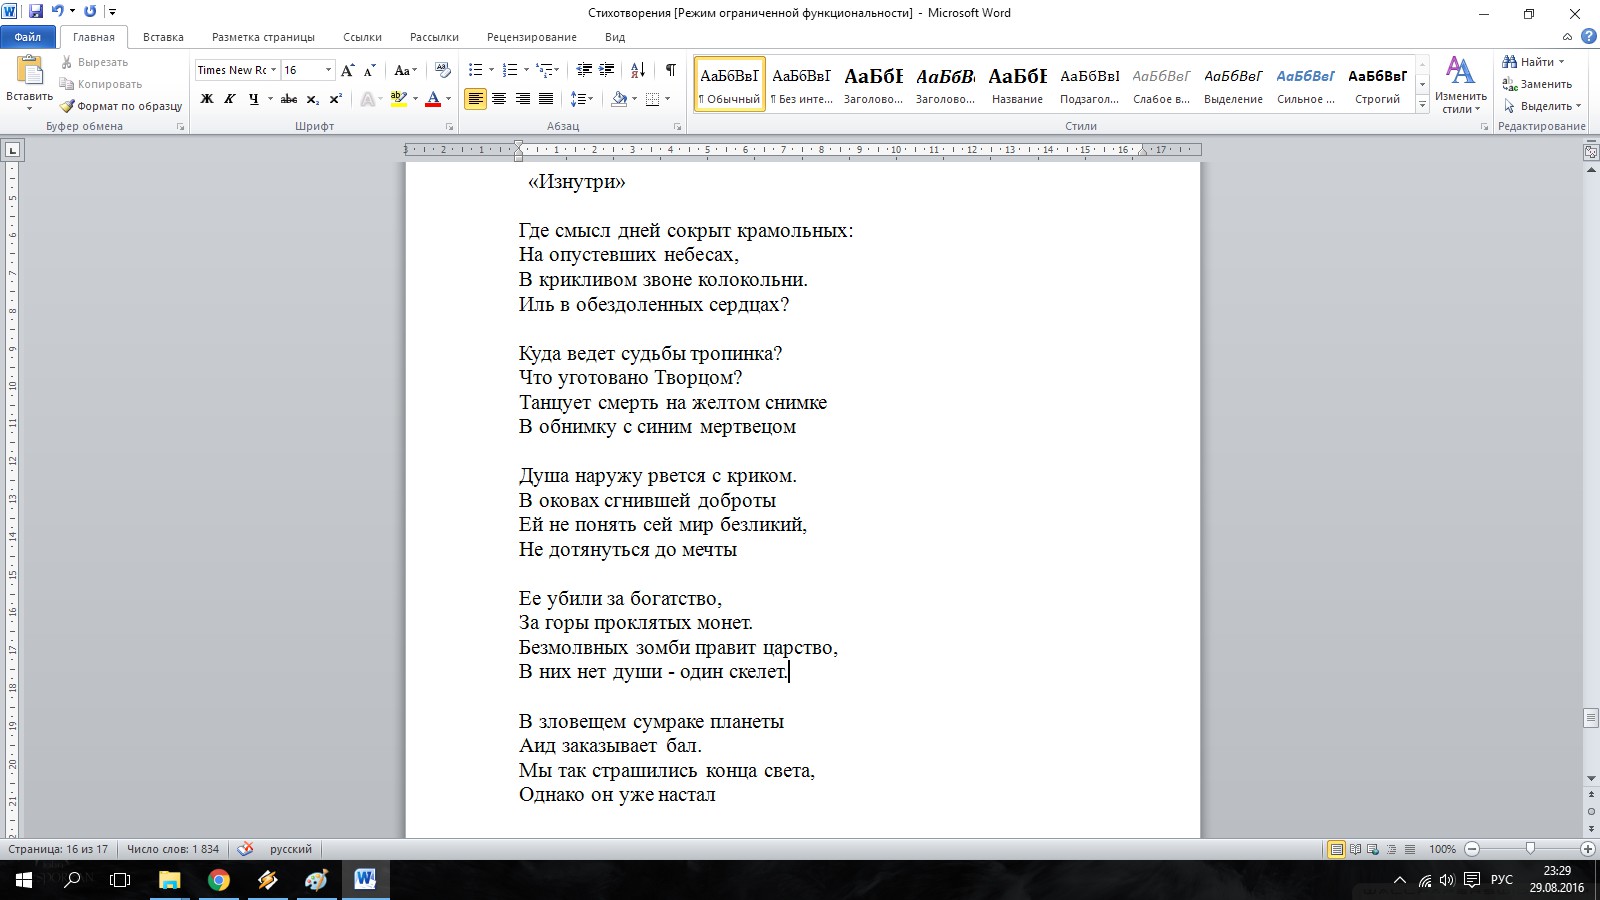Image resolution: width=1600 pixels, height=900 pixels.
Task: Open the font name Times New Roman dropdown
Action: pos(274,70)
